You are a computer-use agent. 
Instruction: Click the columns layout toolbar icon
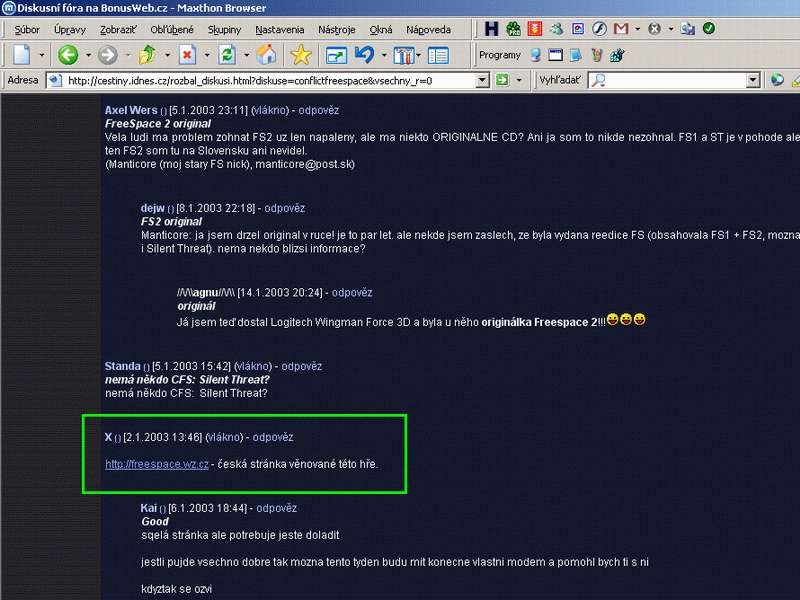click(x=404, y=55)
